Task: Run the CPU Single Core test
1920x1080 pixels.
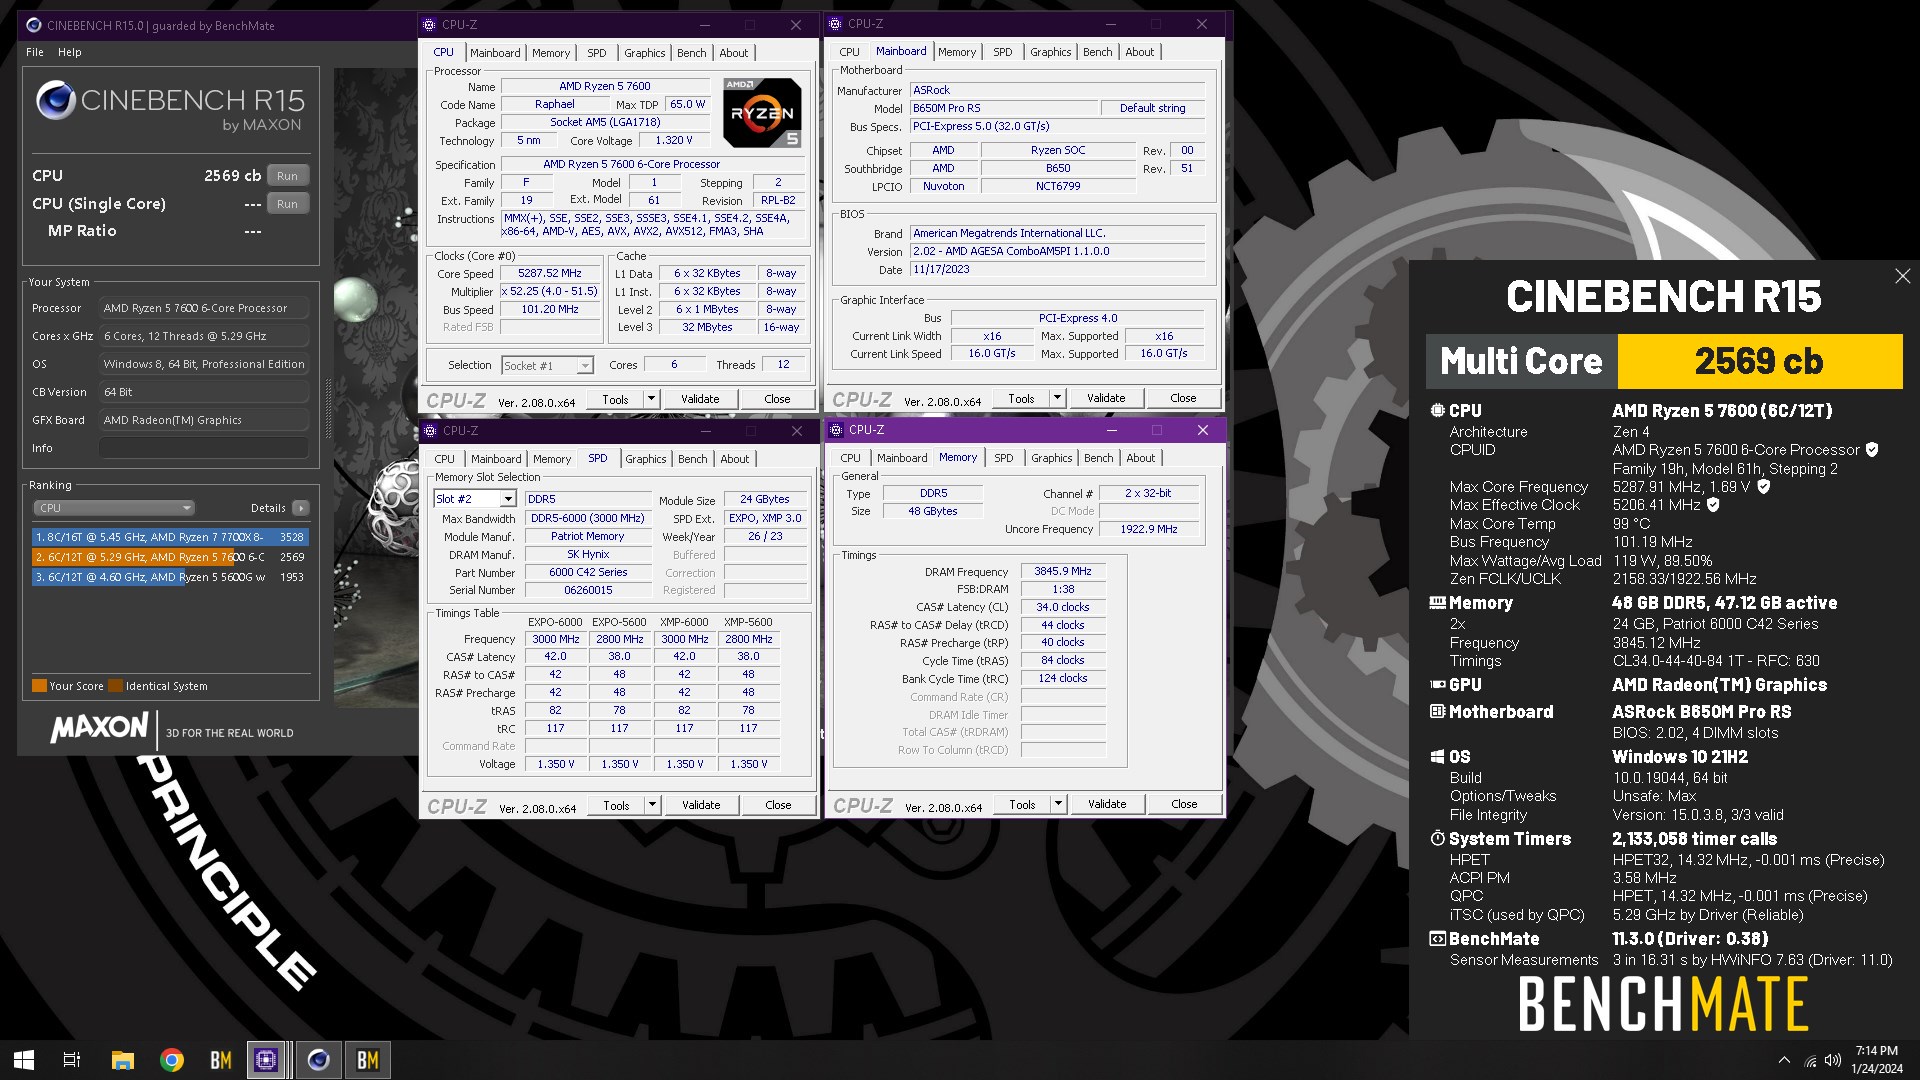Action: [x=288, y=204]
